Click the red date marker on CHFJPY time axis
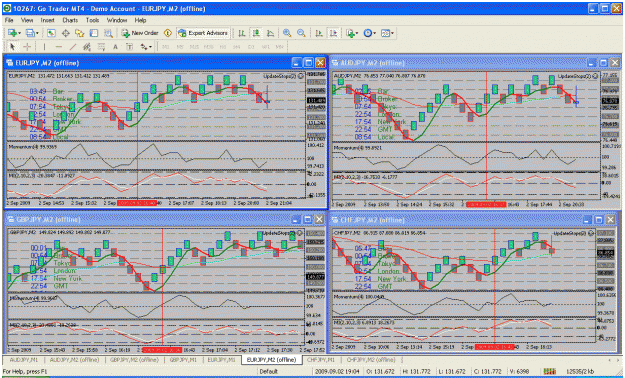 tap(495, 347)
